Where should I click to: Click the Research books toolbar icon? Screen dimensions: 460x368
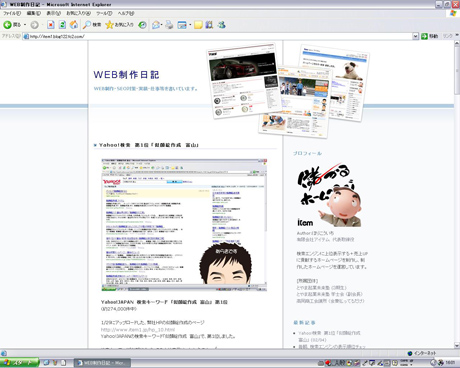[209, 25]
